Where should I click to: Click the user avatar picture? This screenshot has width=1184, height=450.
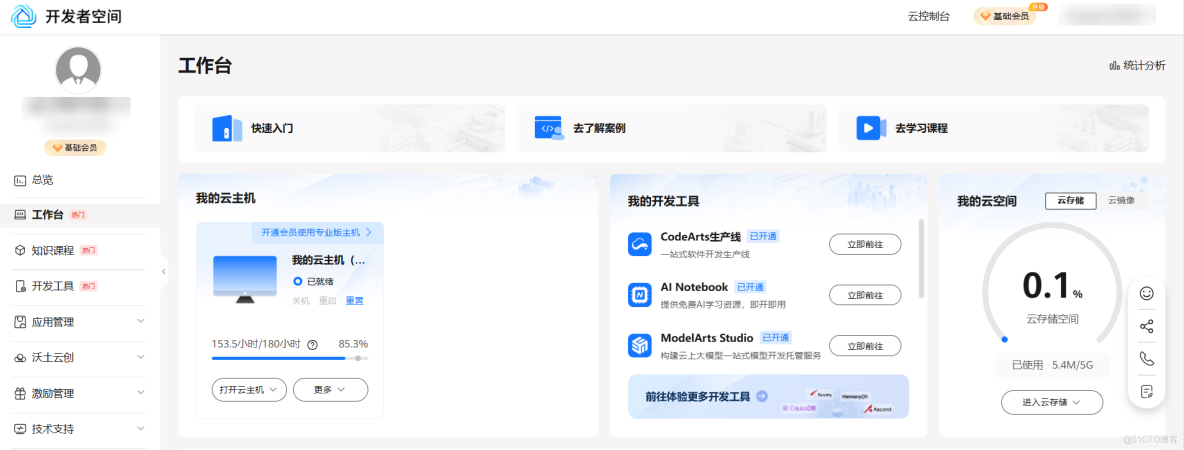click(x=78, y=70)
